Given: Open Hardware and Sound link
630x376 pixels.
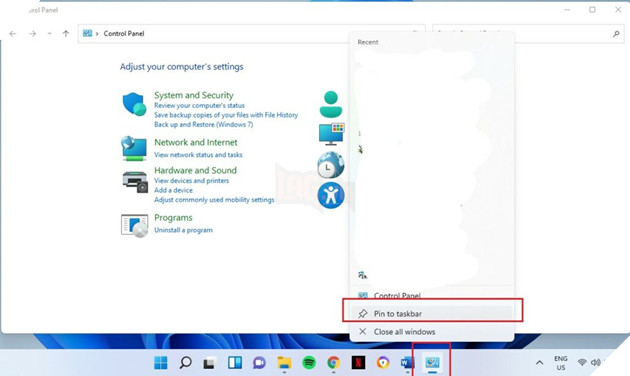Looking at the screenshot, I should pyautogui.click(x=195, y=170).
